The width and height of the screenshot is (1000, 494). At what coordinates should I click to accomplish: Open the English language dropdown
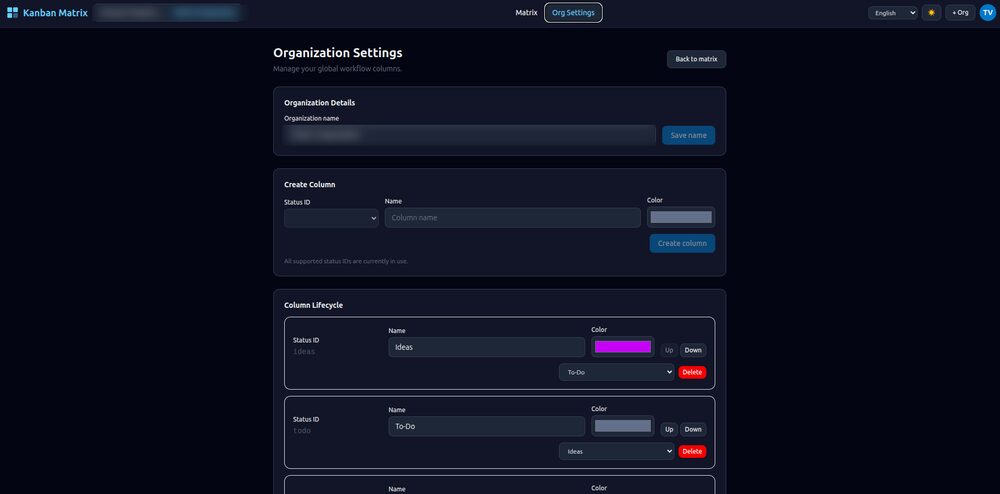(x=892, y=13)
